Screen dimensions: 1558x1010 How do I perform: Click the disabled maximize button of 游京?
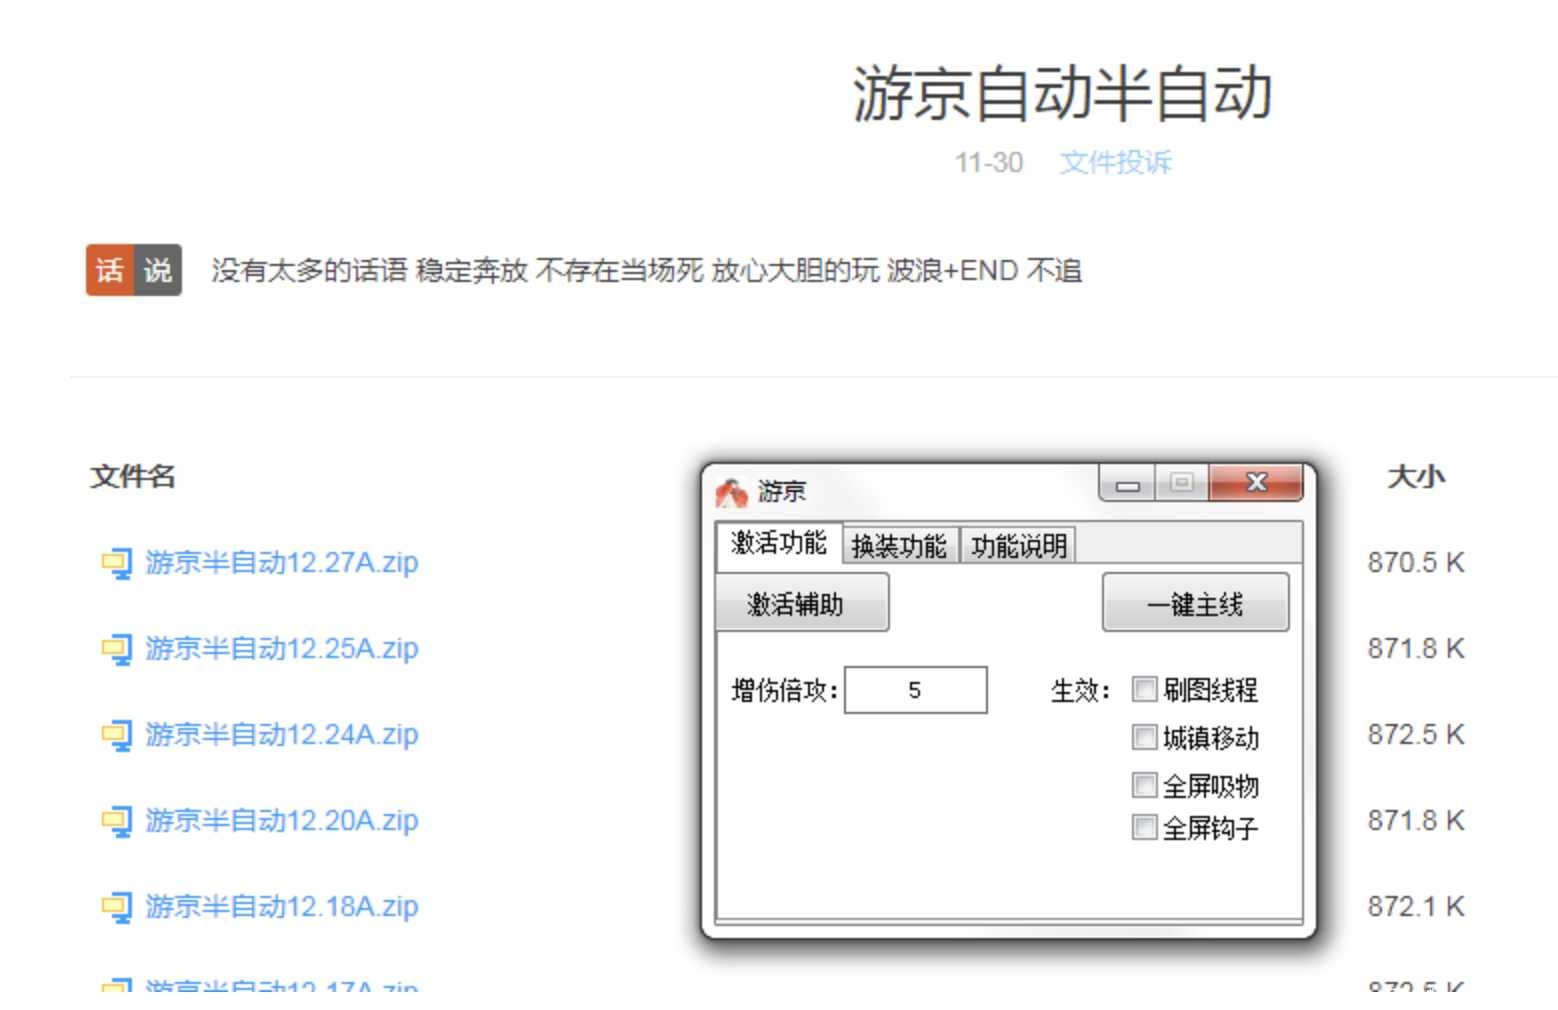1181,484
